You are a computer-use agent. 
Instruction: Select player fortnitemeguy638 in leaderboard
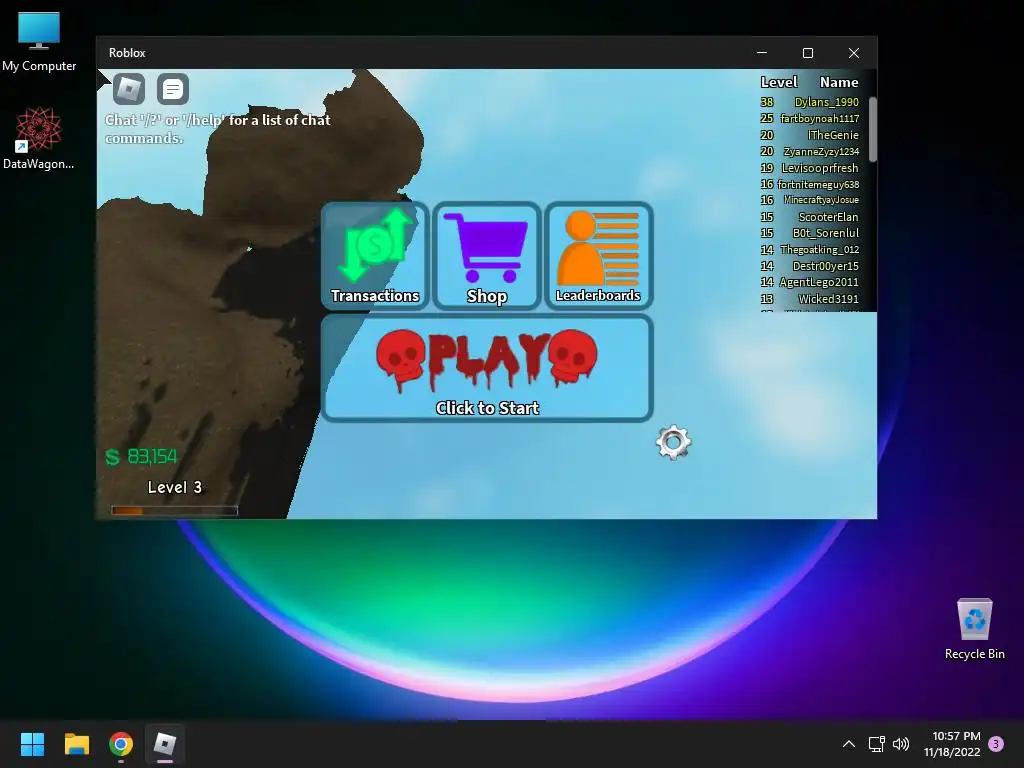[818, 184]
